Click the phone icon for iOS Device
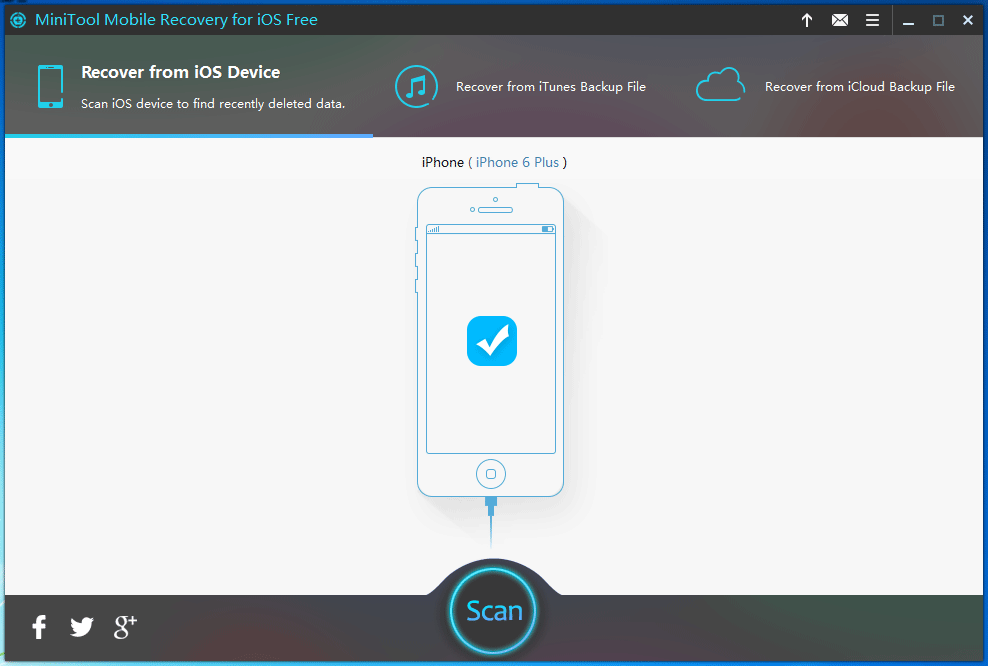The image size is (988, 666). point(50,86)
